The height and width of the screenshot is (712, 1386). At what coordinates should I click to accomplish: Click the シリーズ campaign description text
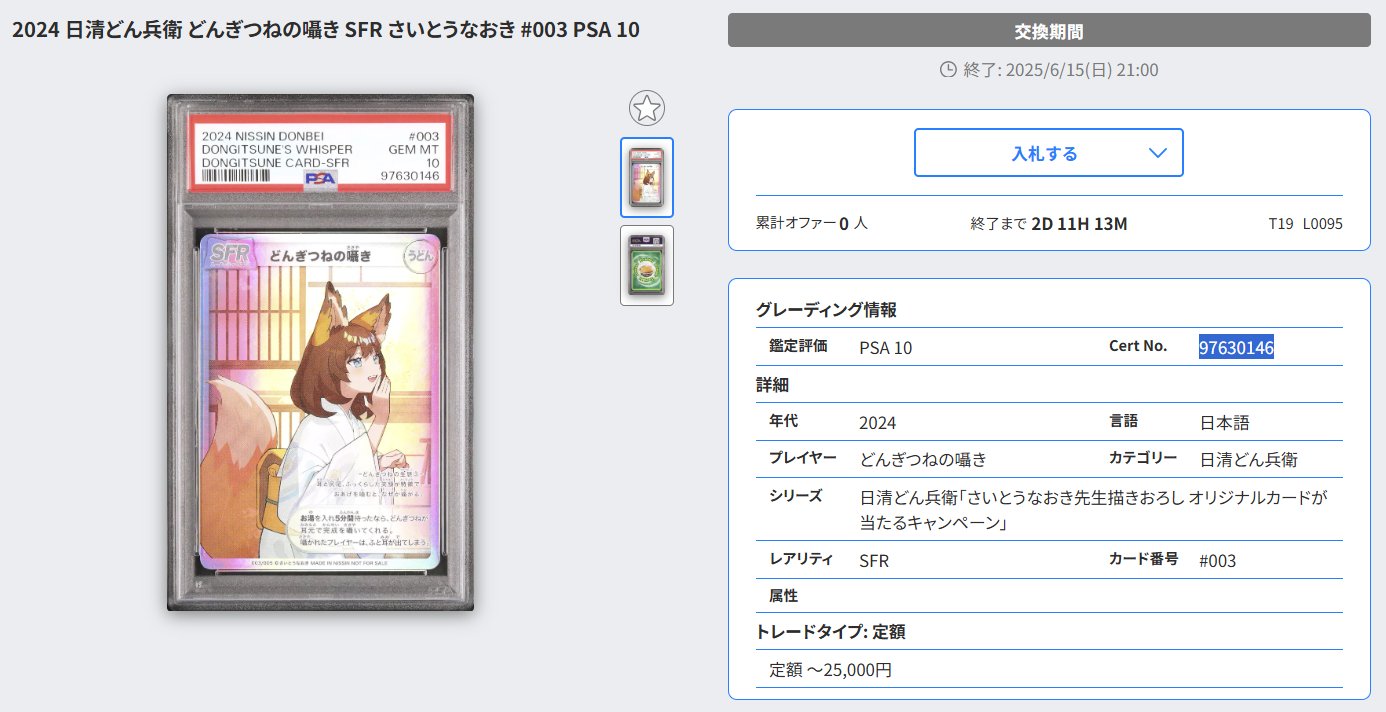1093,510
